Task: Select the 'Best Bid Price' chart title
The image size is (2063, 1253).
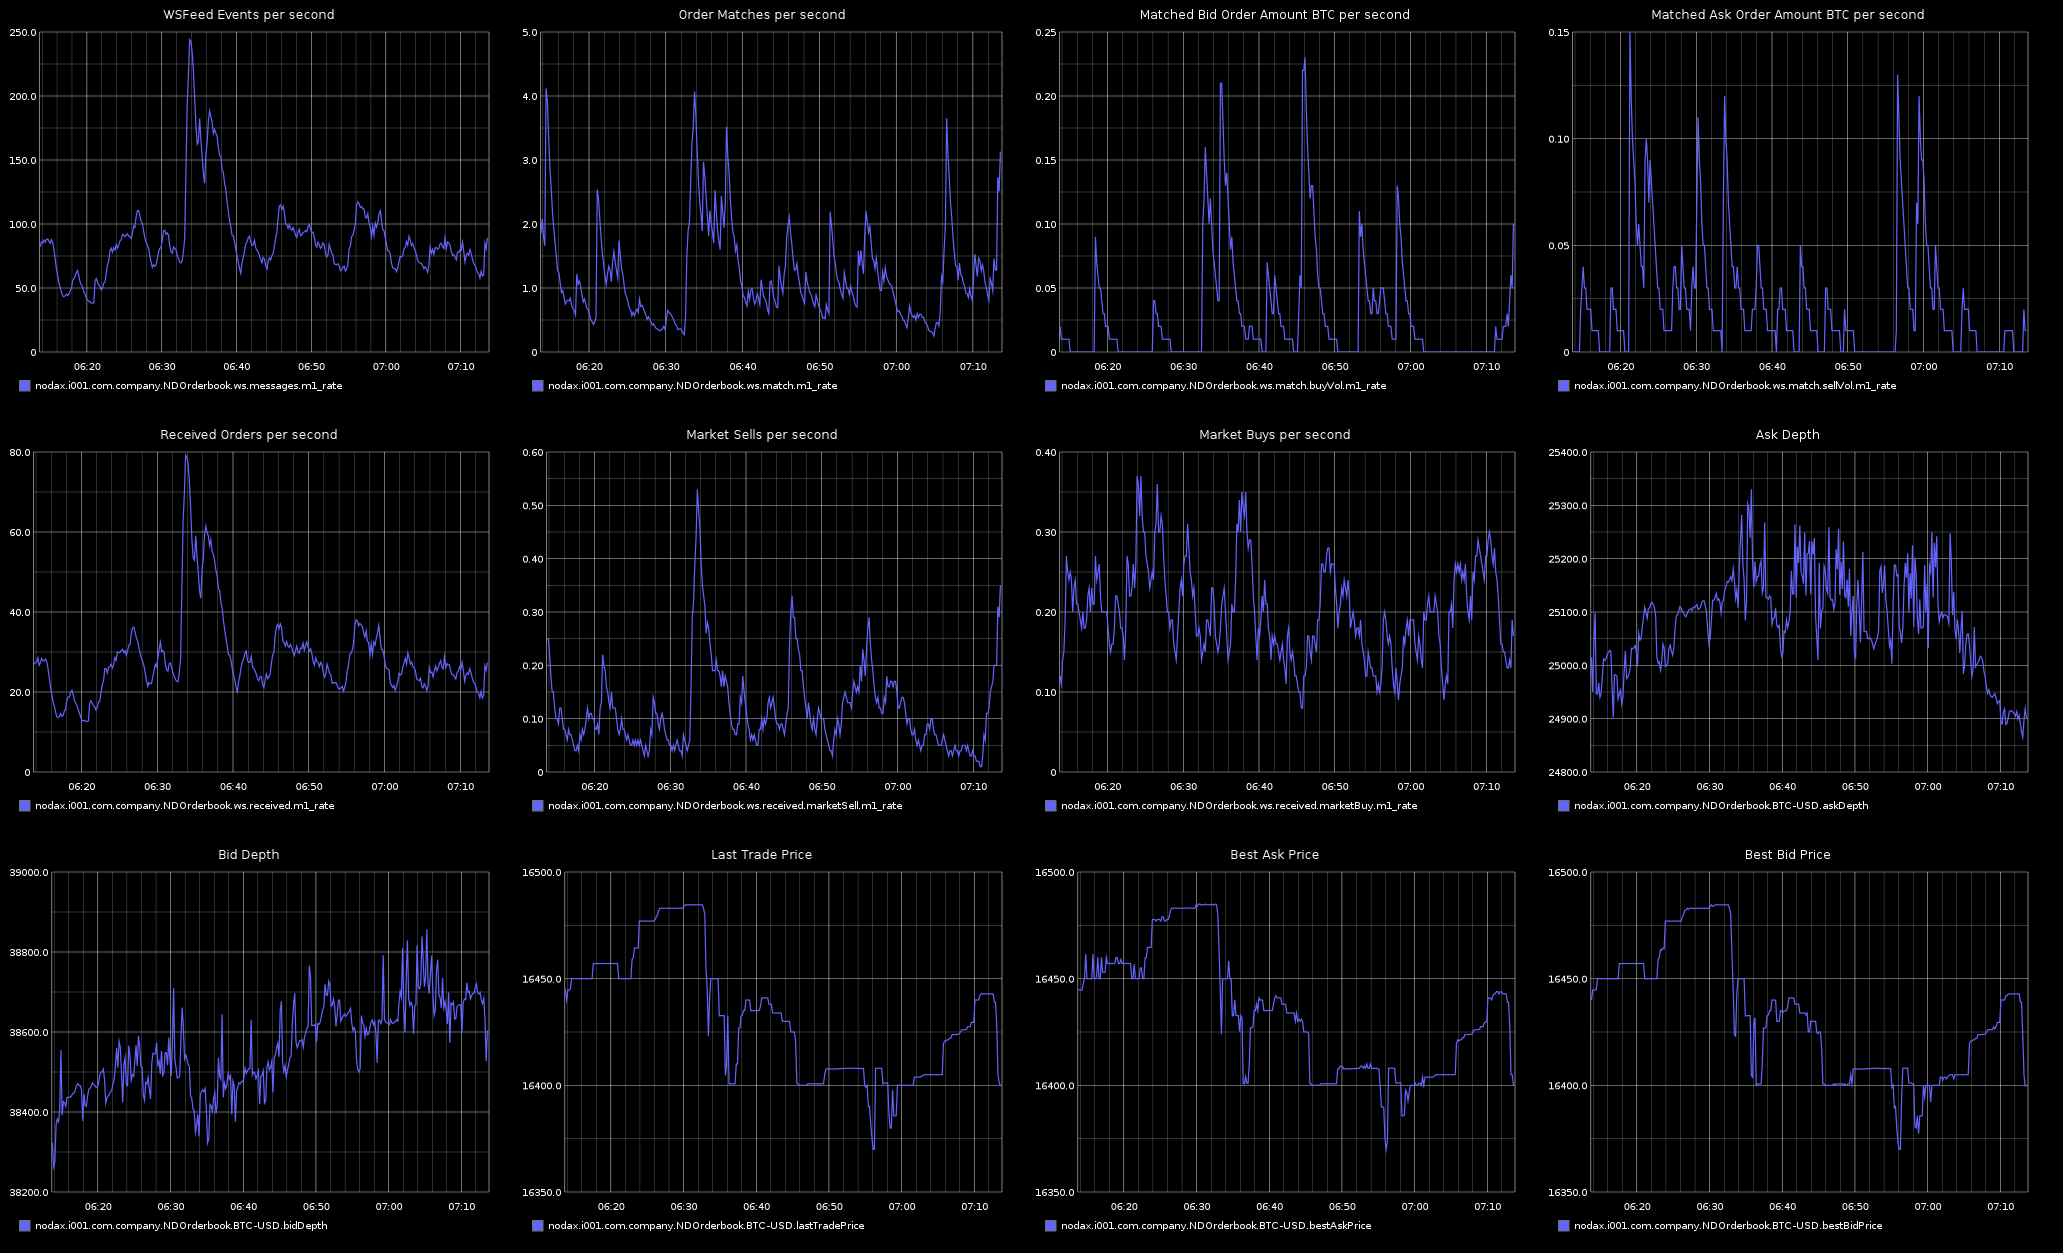Action: 1788,855
